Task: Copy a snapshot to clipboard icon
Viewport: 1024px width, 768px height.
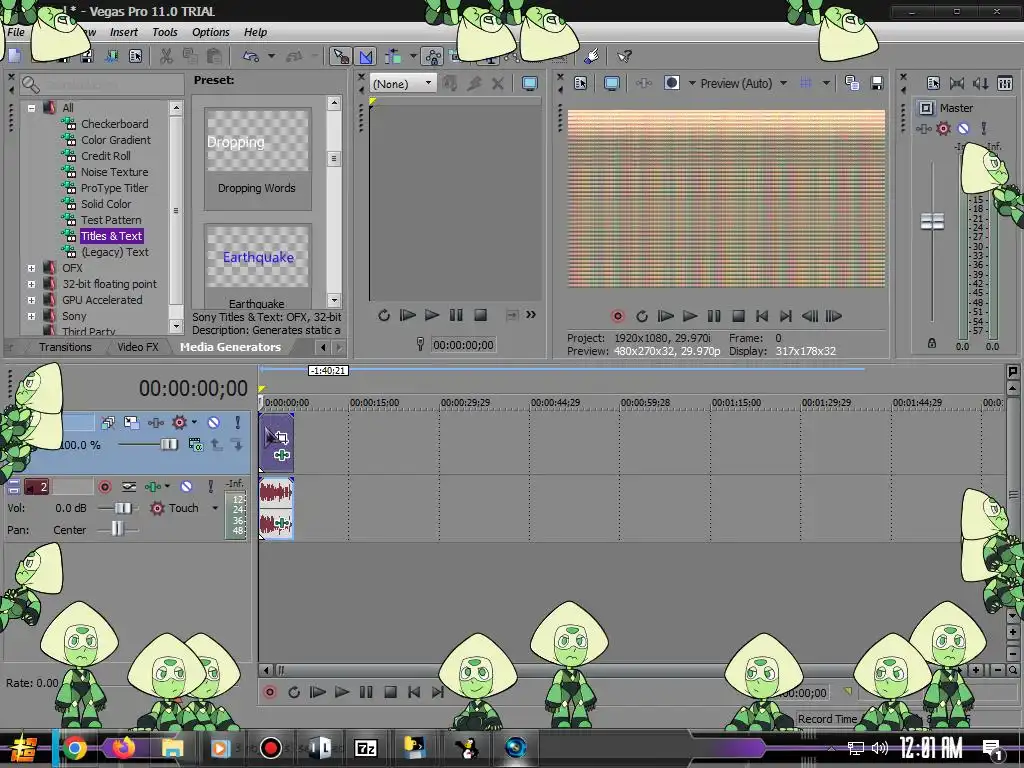Action: click(852, 83)
